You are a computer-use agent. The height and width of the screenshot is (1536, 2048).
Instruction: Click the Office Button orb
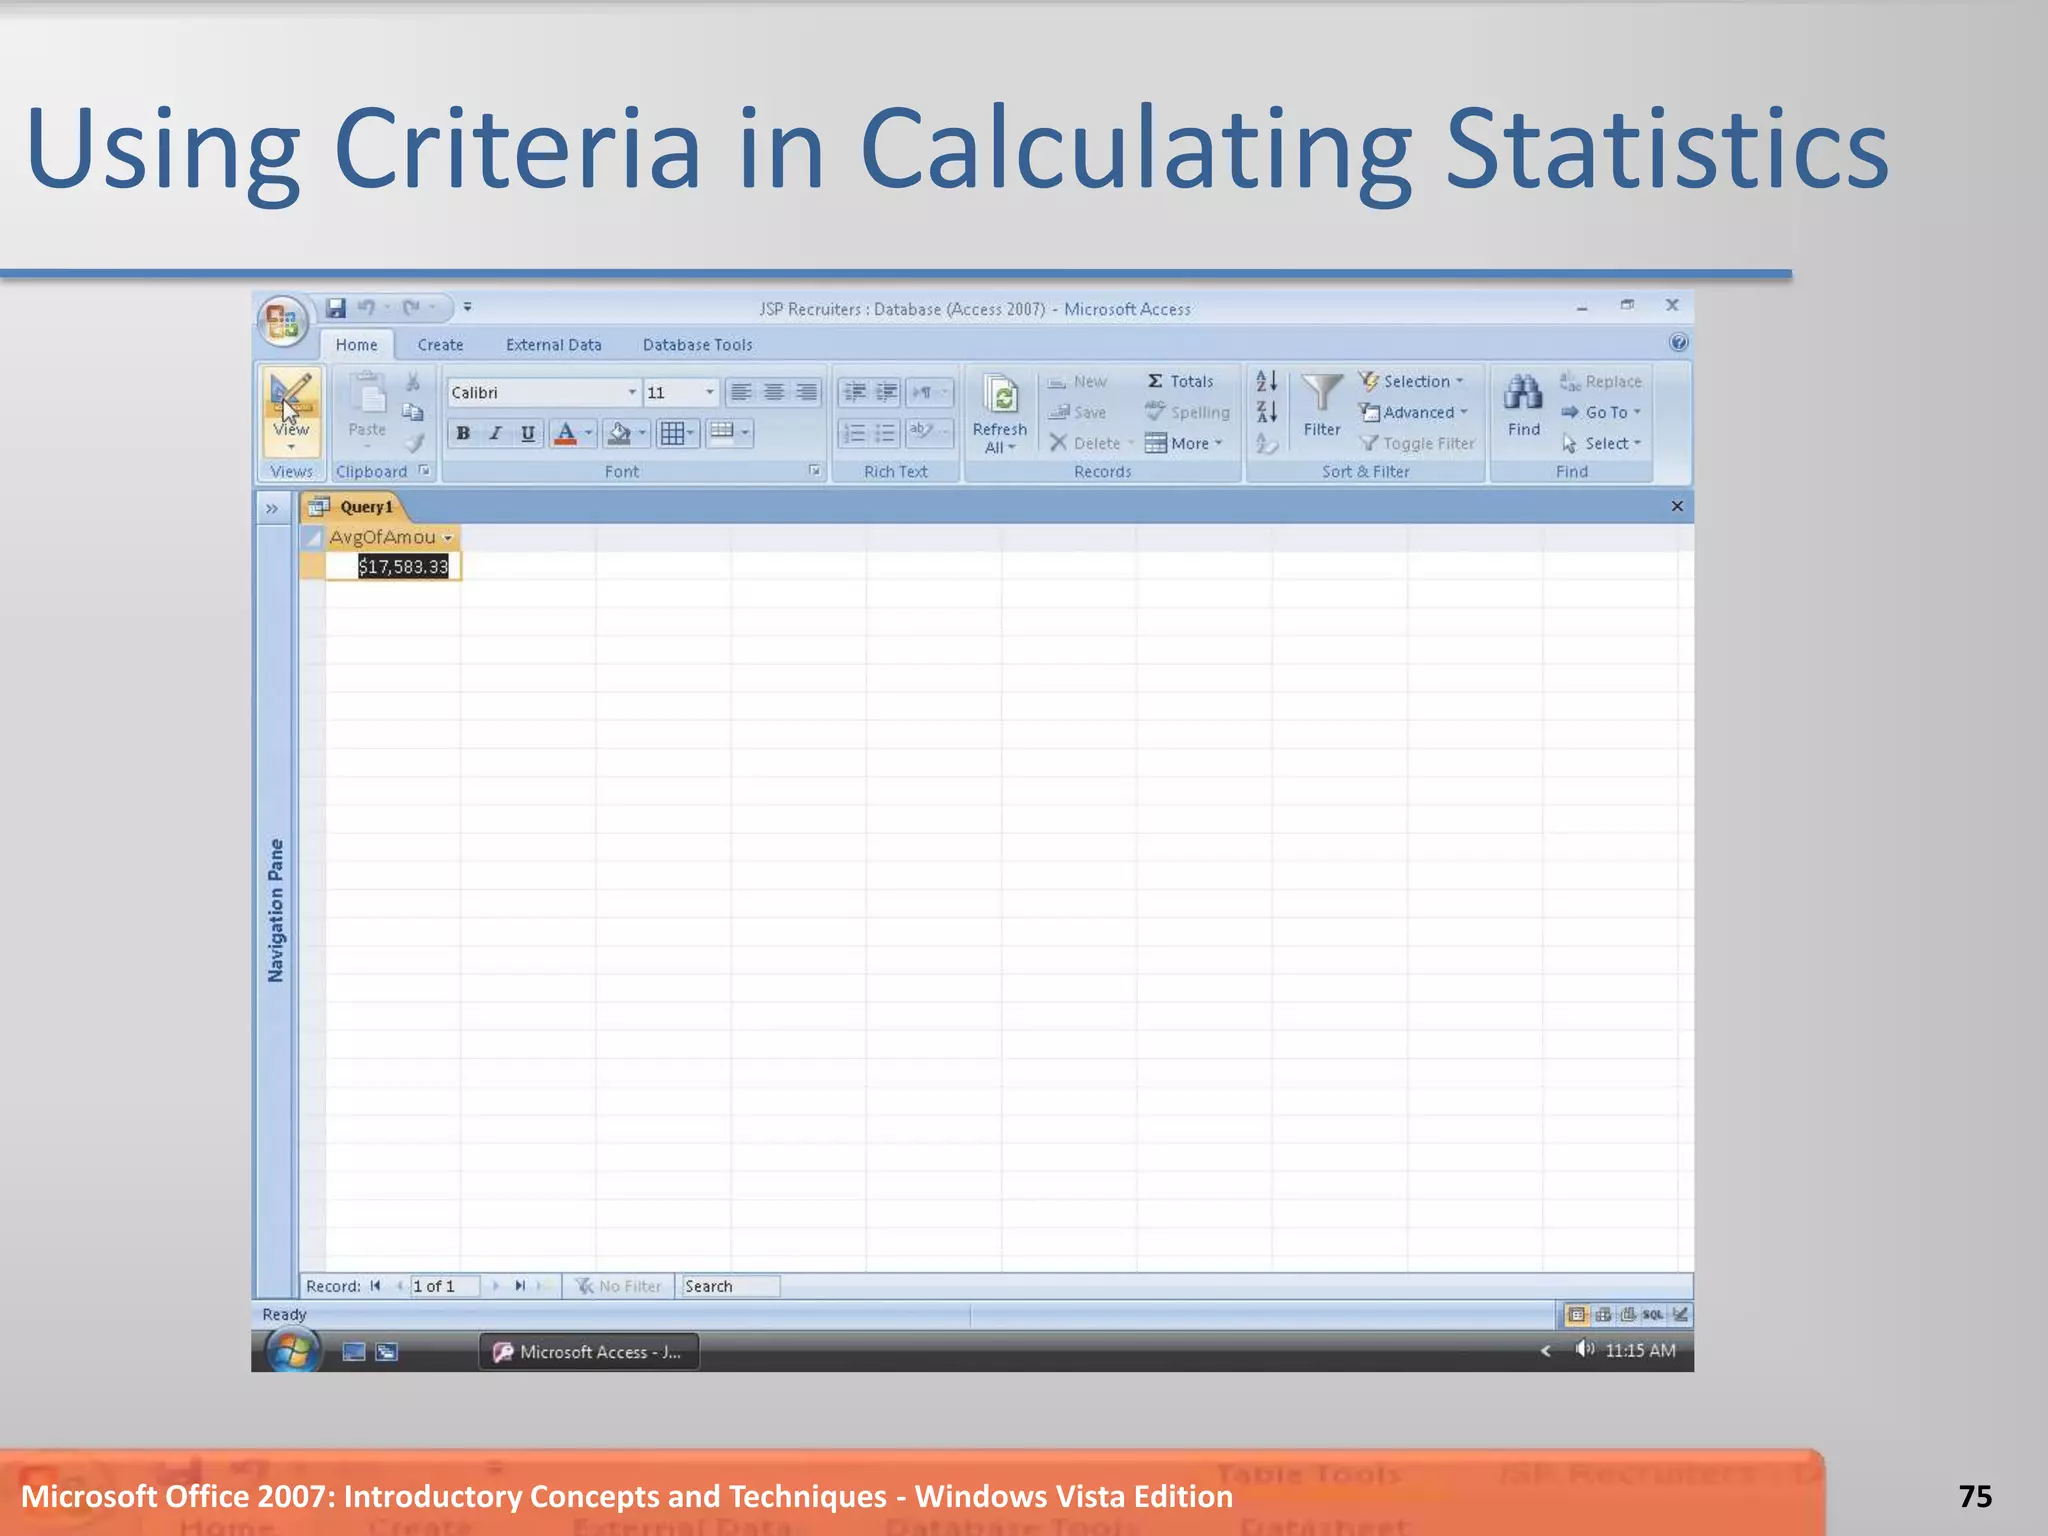283,322
